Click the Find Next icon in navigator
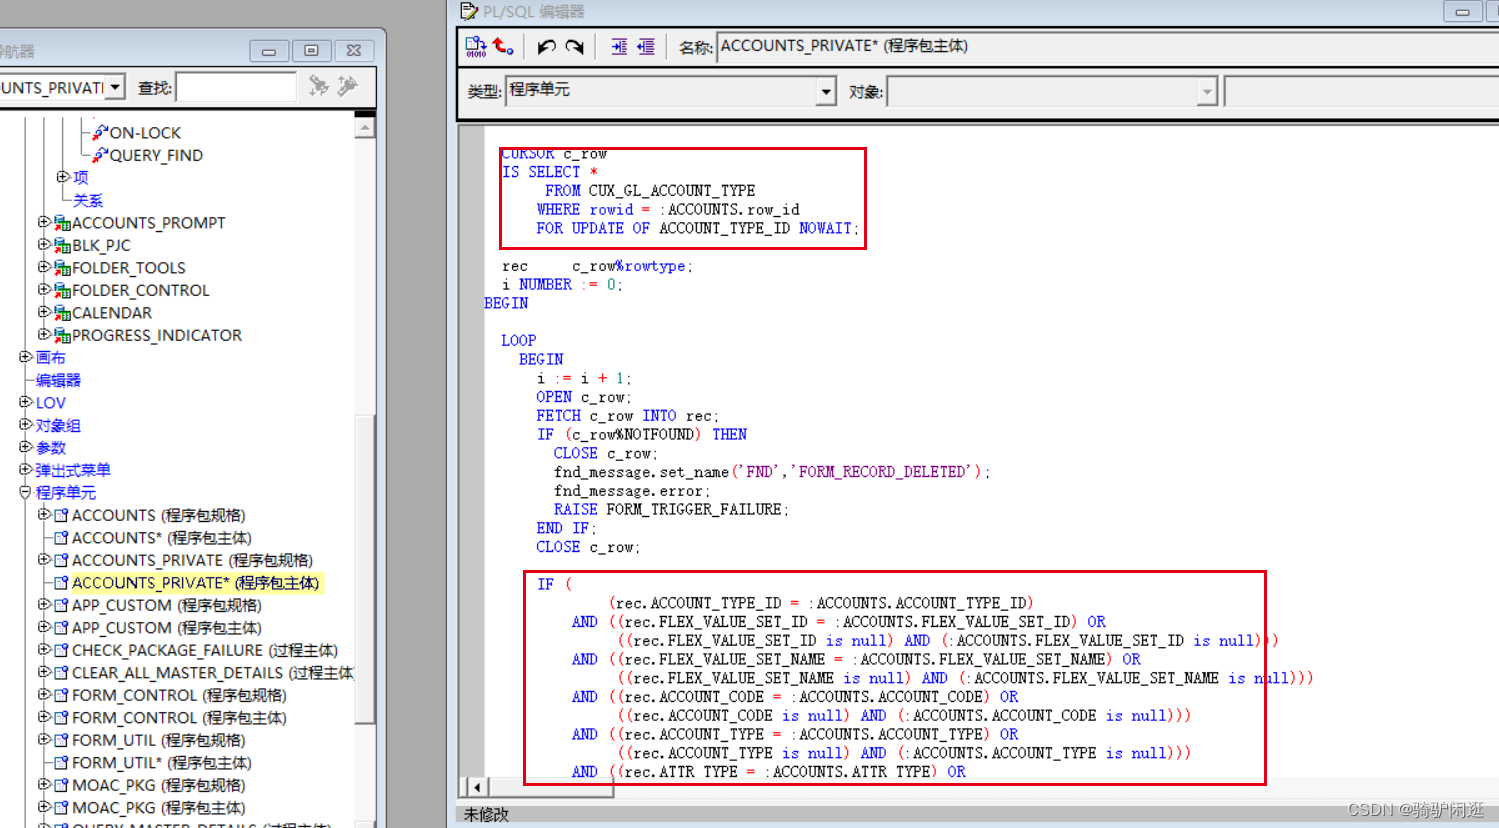Screen dimensions: 1499x828 coord(319,86)
